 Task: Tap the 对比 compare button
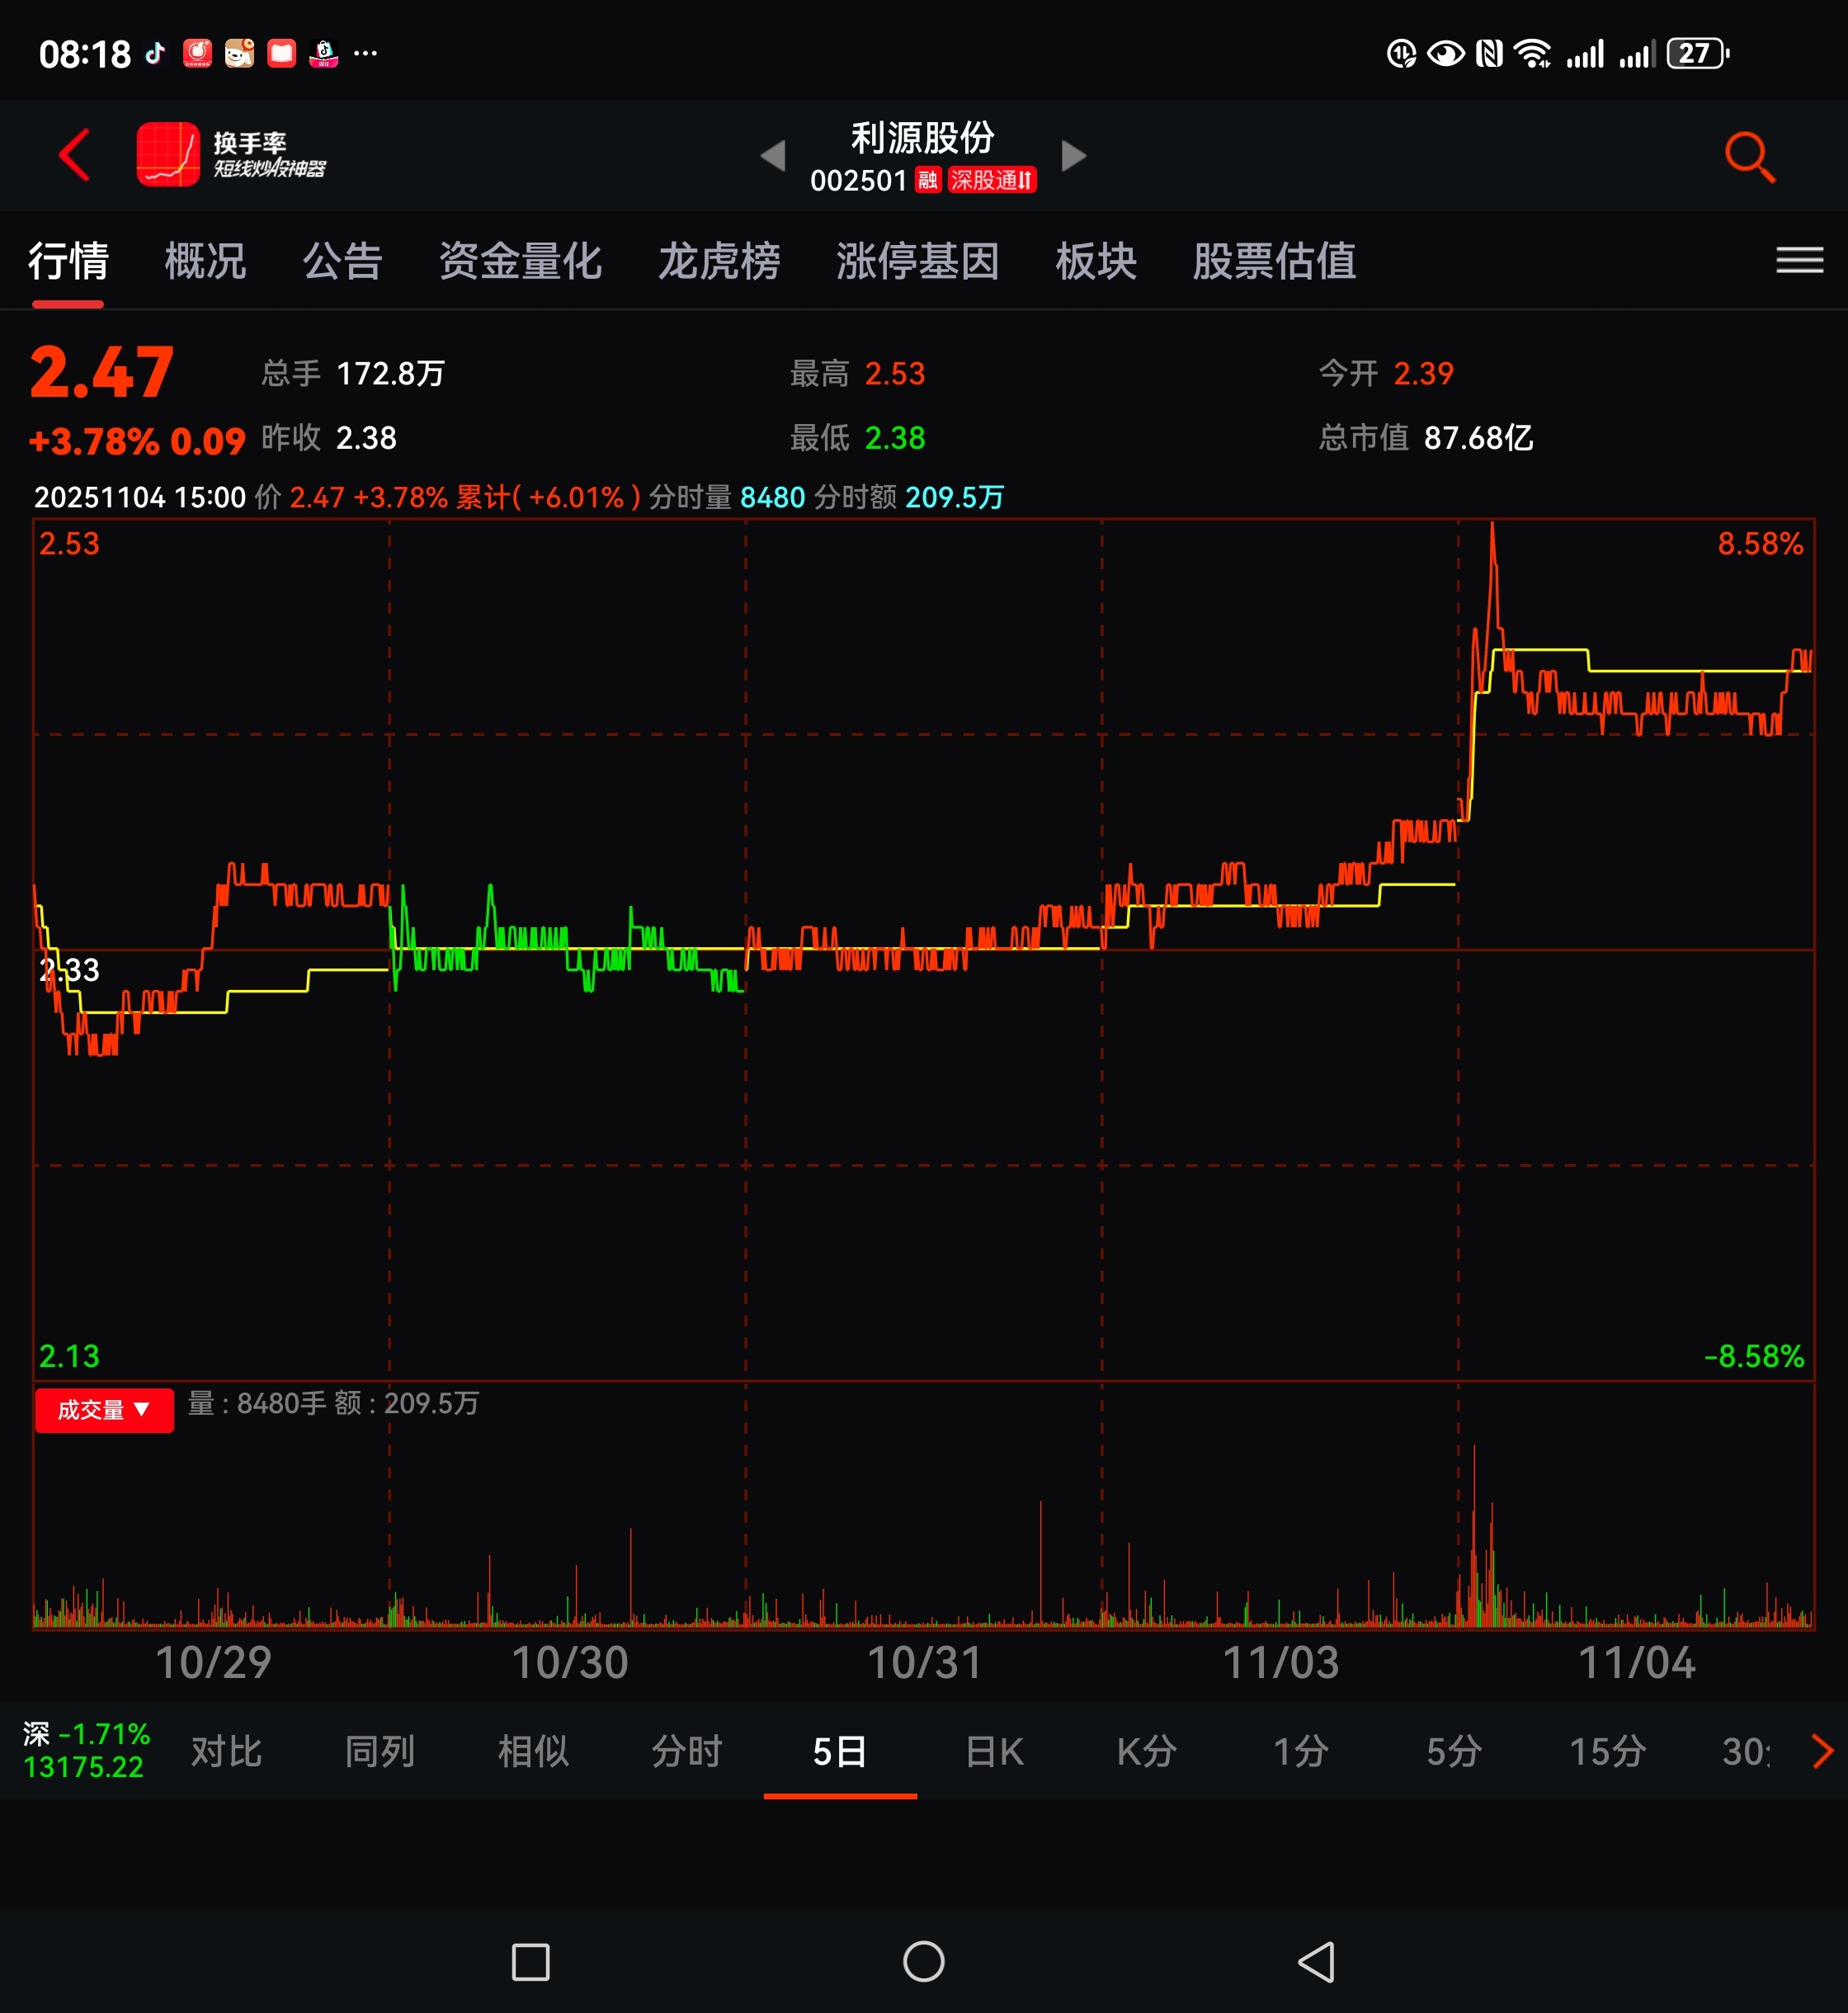(226, 1752)
